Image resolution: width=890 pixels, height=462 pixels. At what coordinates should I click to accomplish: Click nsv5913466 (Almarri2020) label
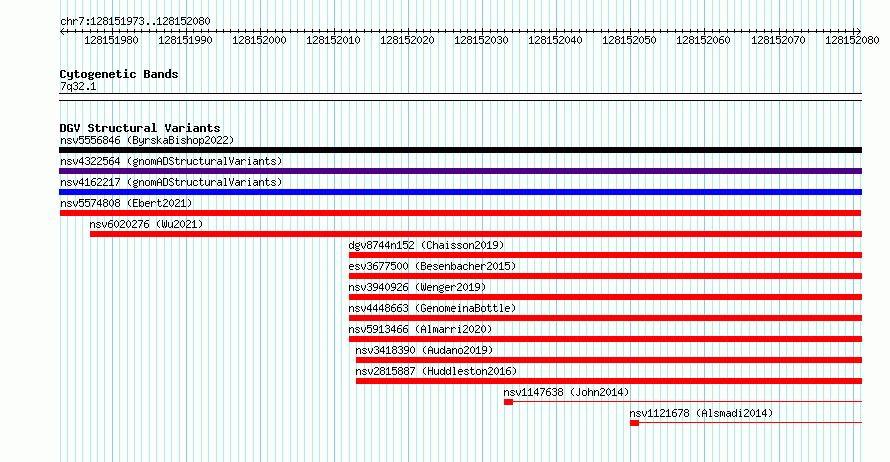click(420, 329)
